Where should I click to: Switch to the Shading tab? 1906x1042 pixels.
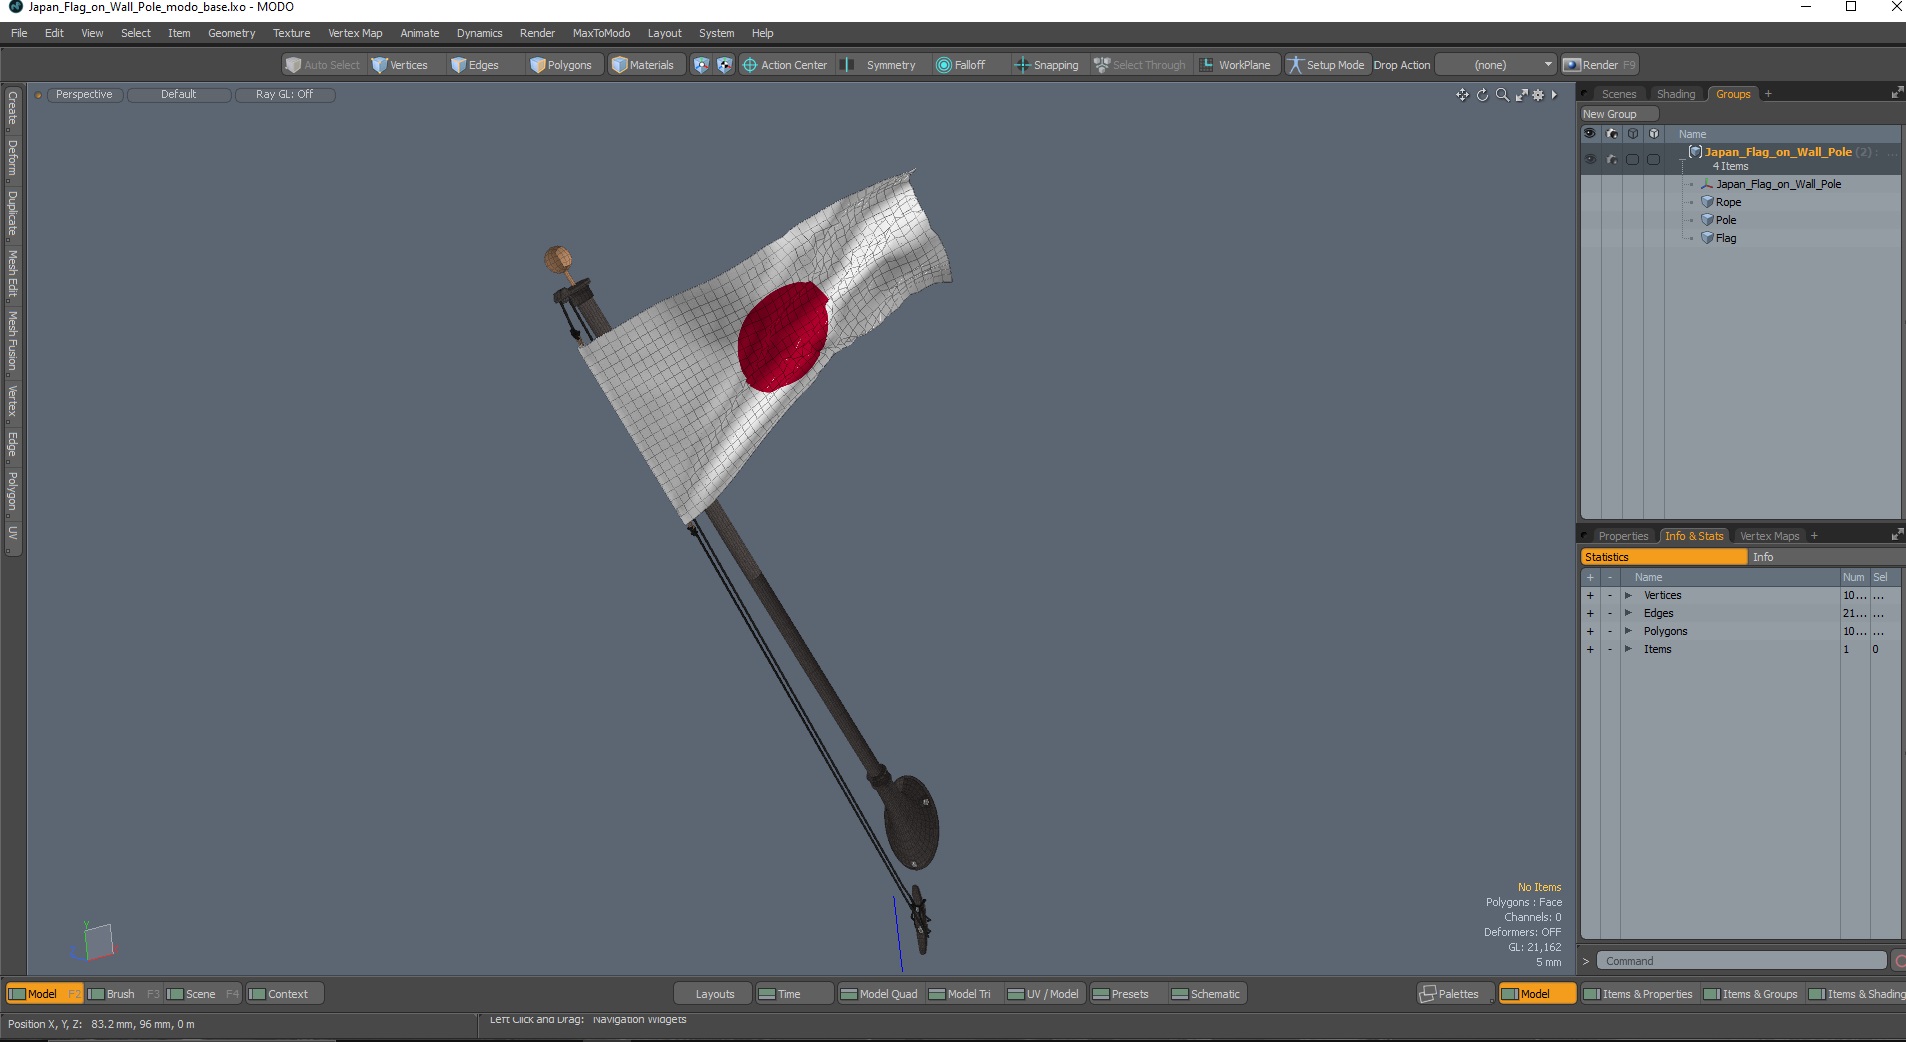tap(1676, 94)
